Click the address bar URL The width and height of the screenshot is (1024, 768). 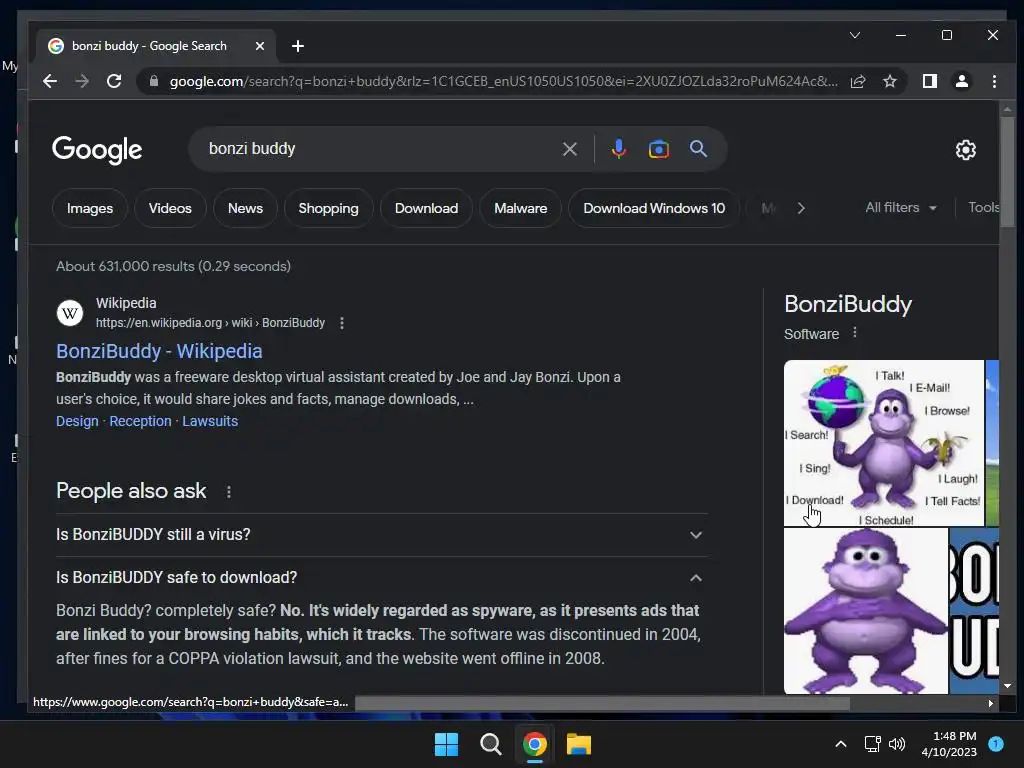pos(503,81)
